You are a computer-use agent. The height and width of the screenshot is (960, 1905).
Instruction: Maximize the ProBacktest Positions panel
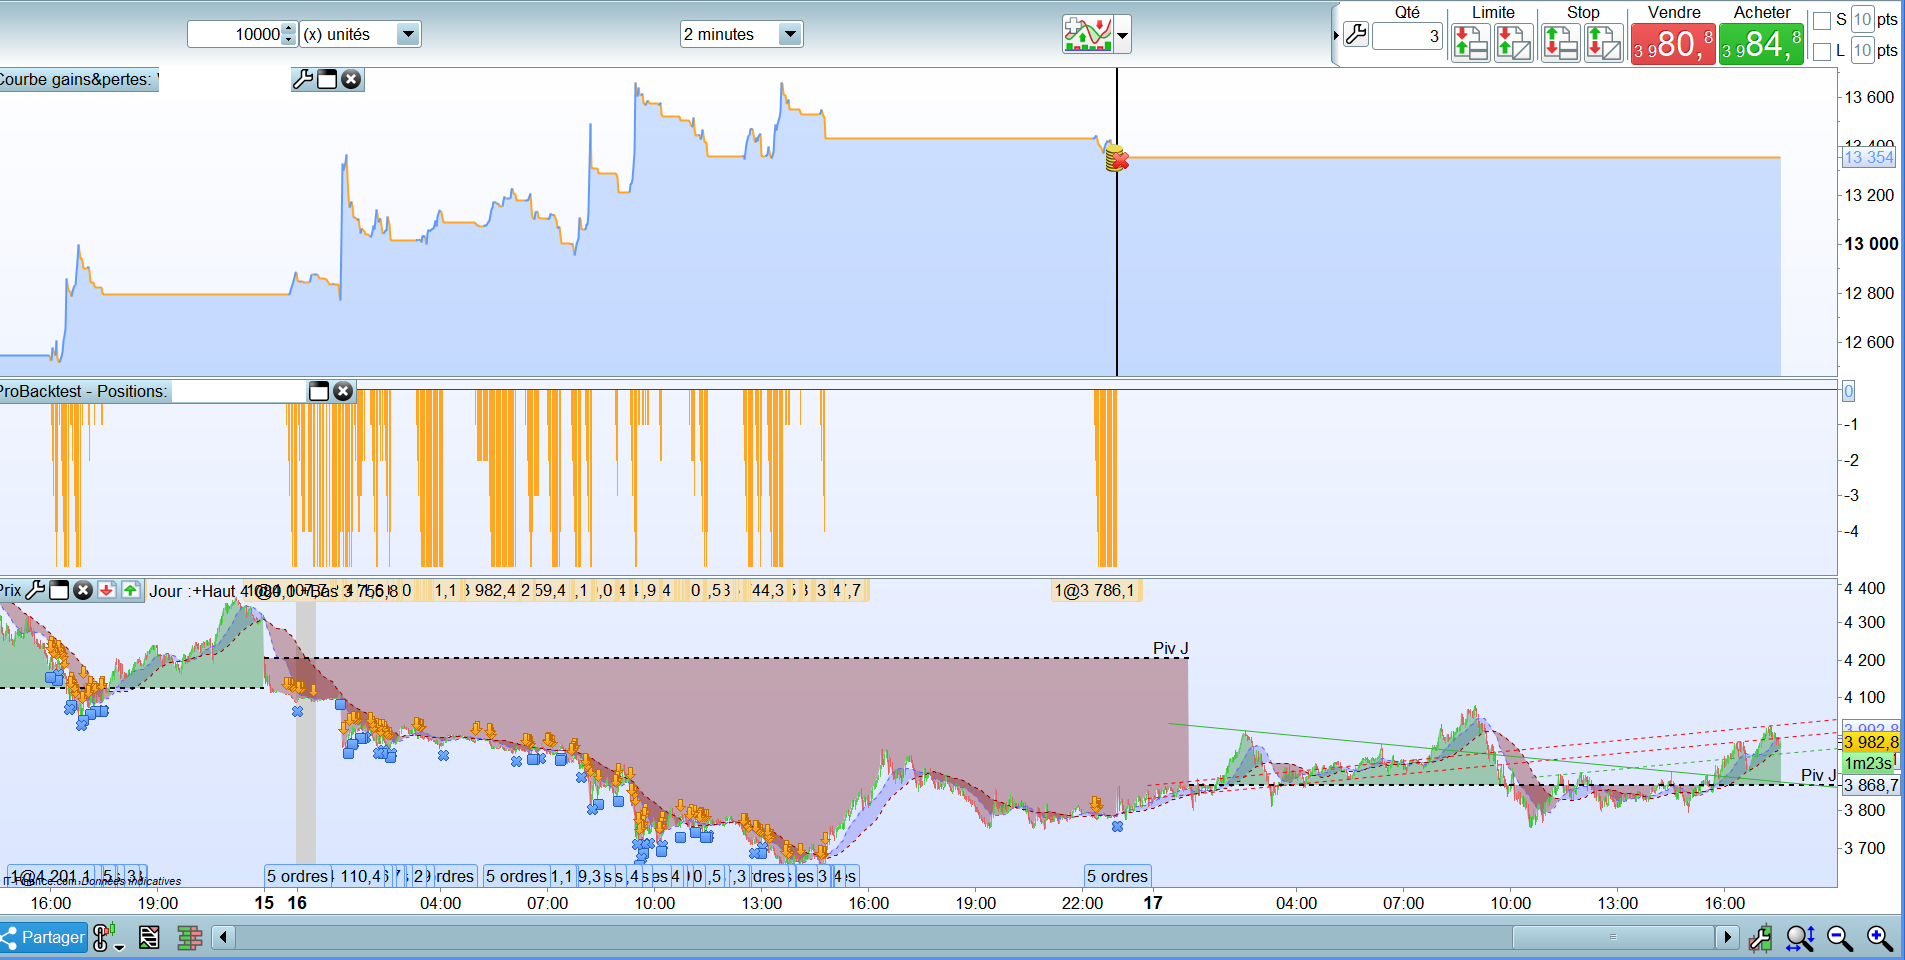(319, 391)
